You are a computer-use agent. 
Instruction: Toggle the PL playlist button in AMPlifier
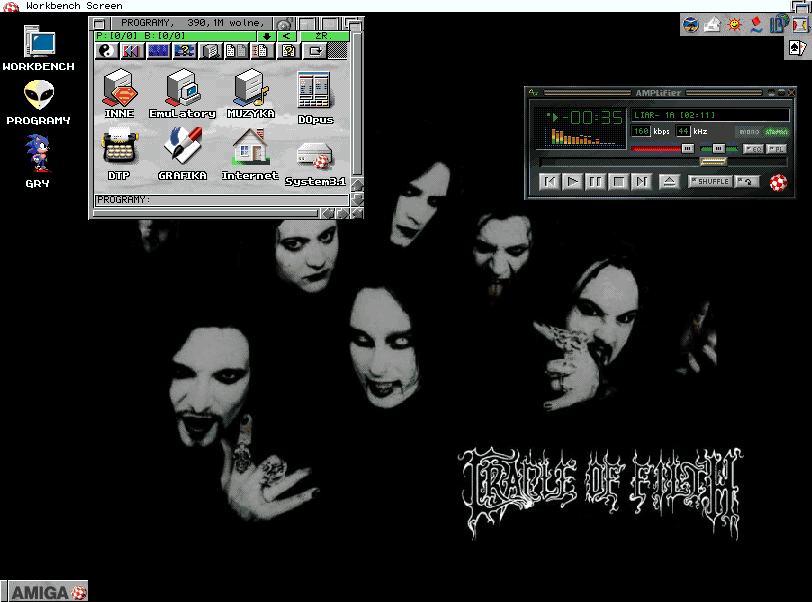click(776, 149)
